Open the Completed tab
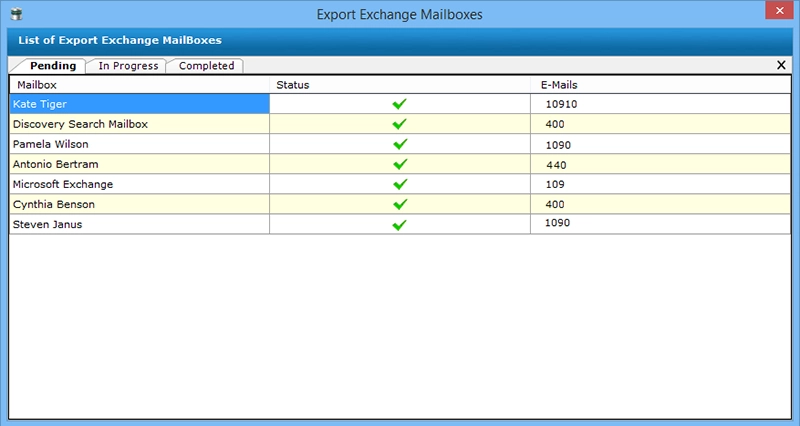The width and height of the screenshot is (800, 426). [207, 66]
